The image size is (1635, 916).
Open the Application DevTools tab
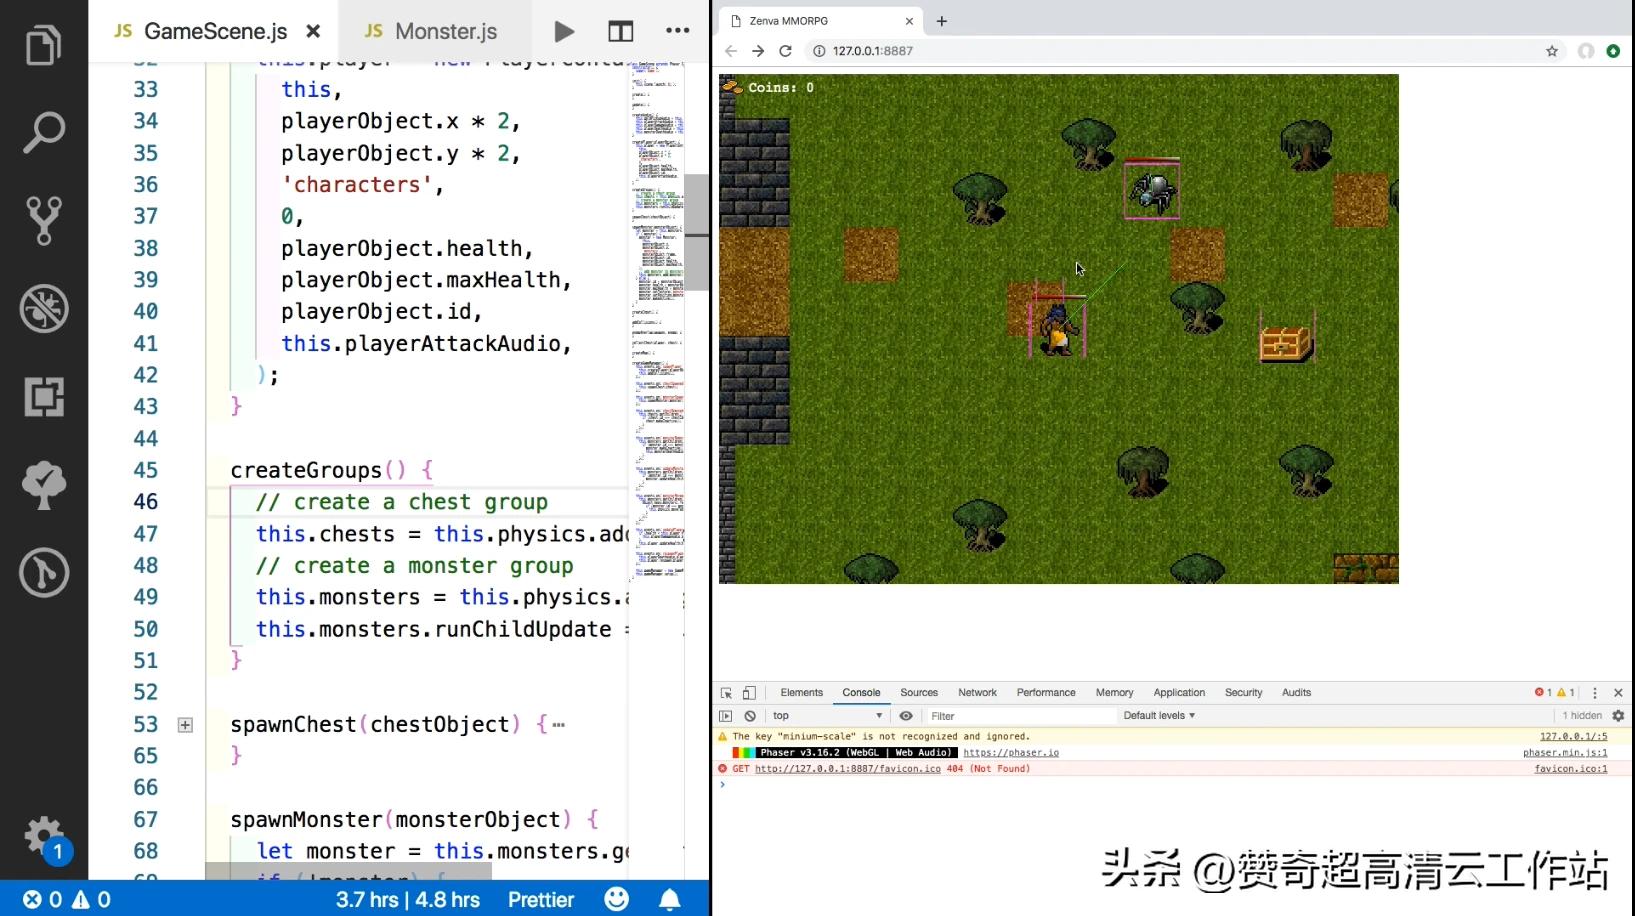(1179, 693)
